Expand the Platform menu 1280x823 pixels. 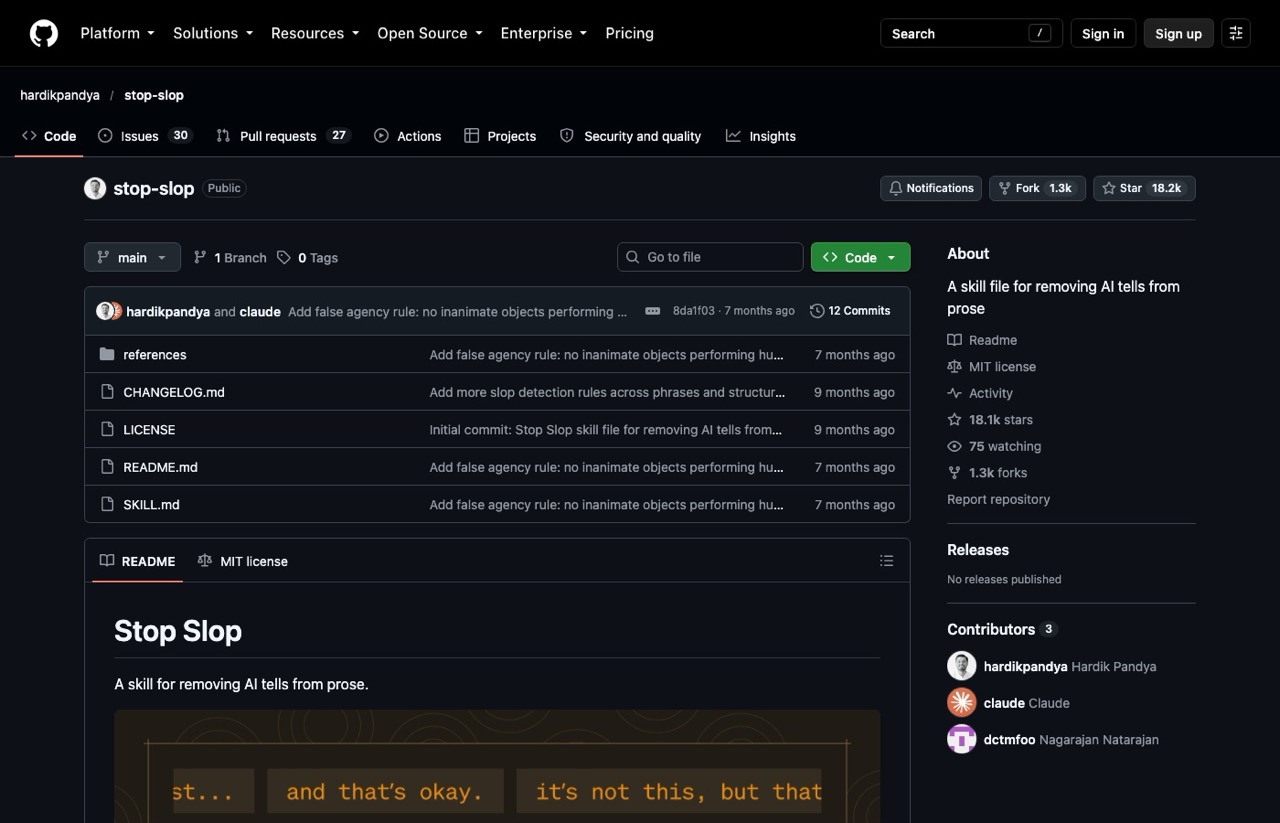click(x=117, y=33)
